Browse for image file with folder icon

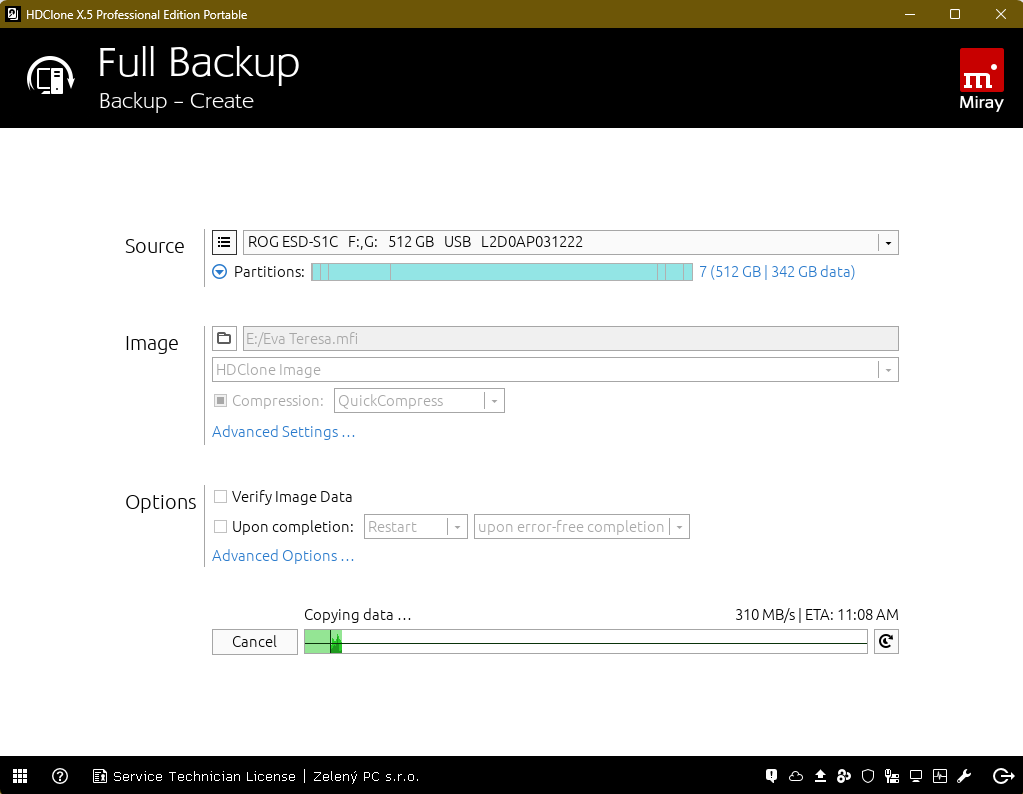(x=224, y=339)
